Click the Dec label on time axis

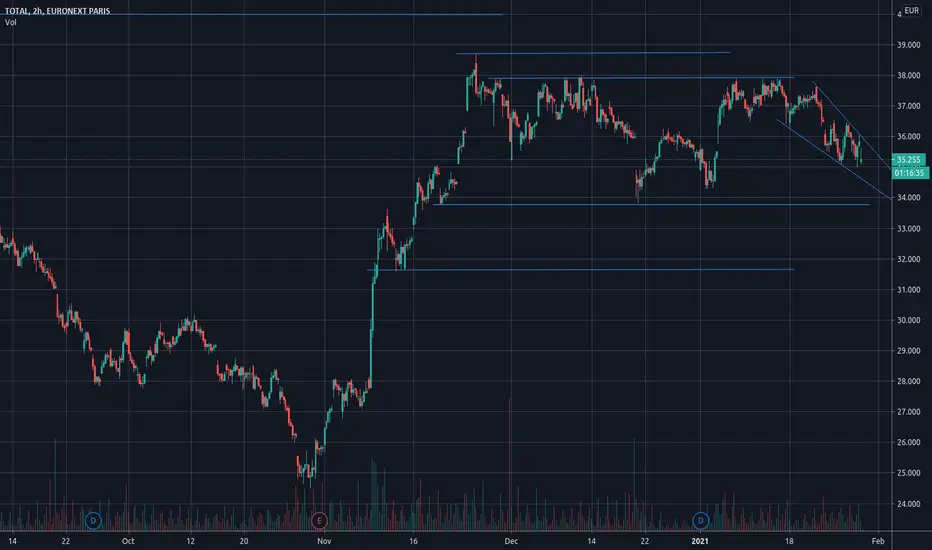click(x=511, y=541)
